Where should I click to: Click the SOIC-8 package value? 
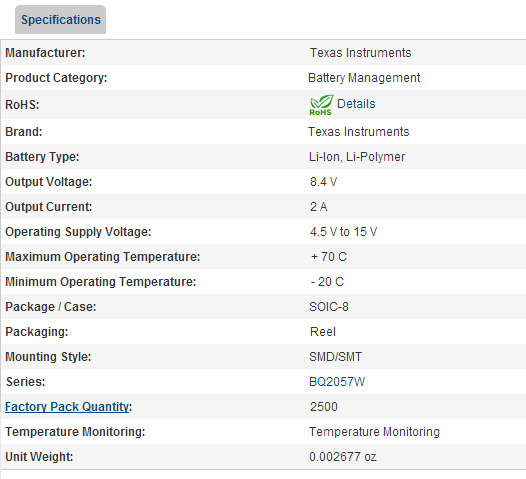click(x=329, y=307)
